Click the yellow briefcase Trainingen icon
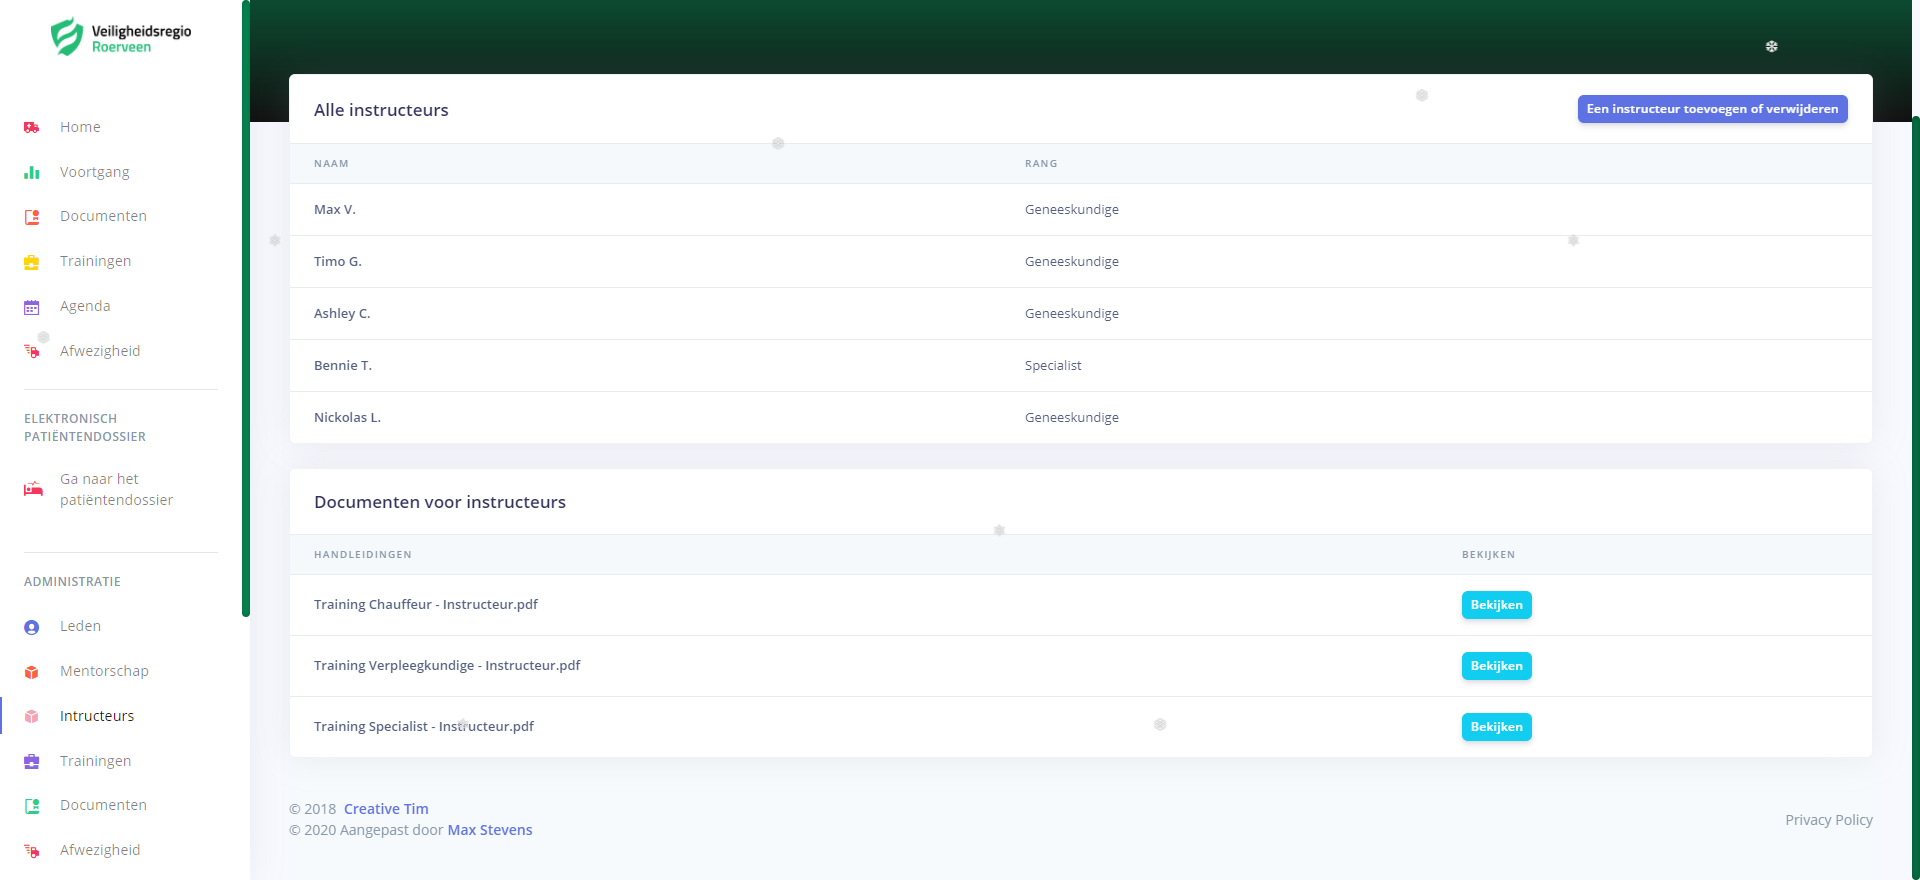 coord(32,262)
